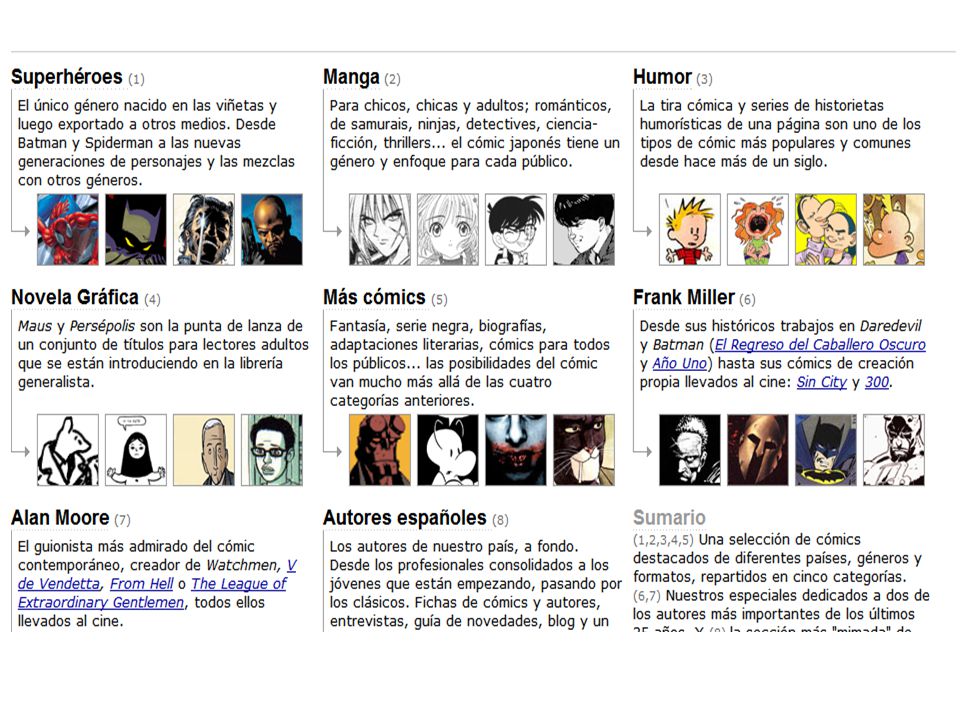The height and width of the screenshot is (720, 960).
Task: Click the Hellboy thumbnail under Más cómics
Action: click(x=380, y=450)
